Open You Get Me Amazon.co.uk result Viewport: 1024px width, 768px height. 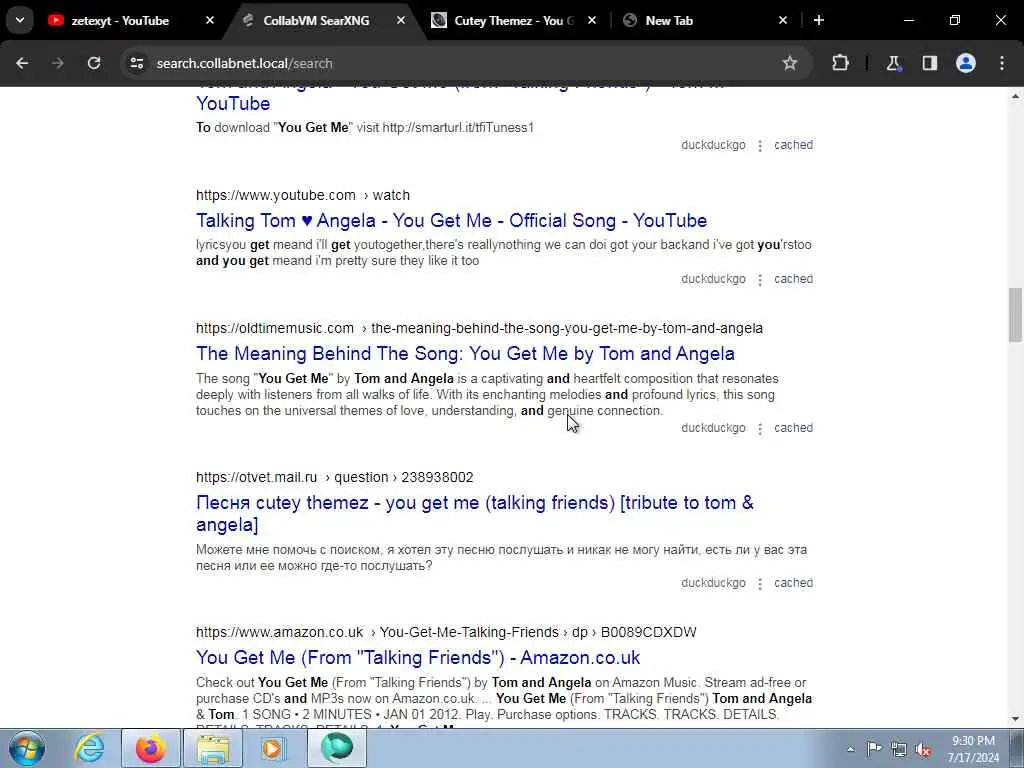418,658
